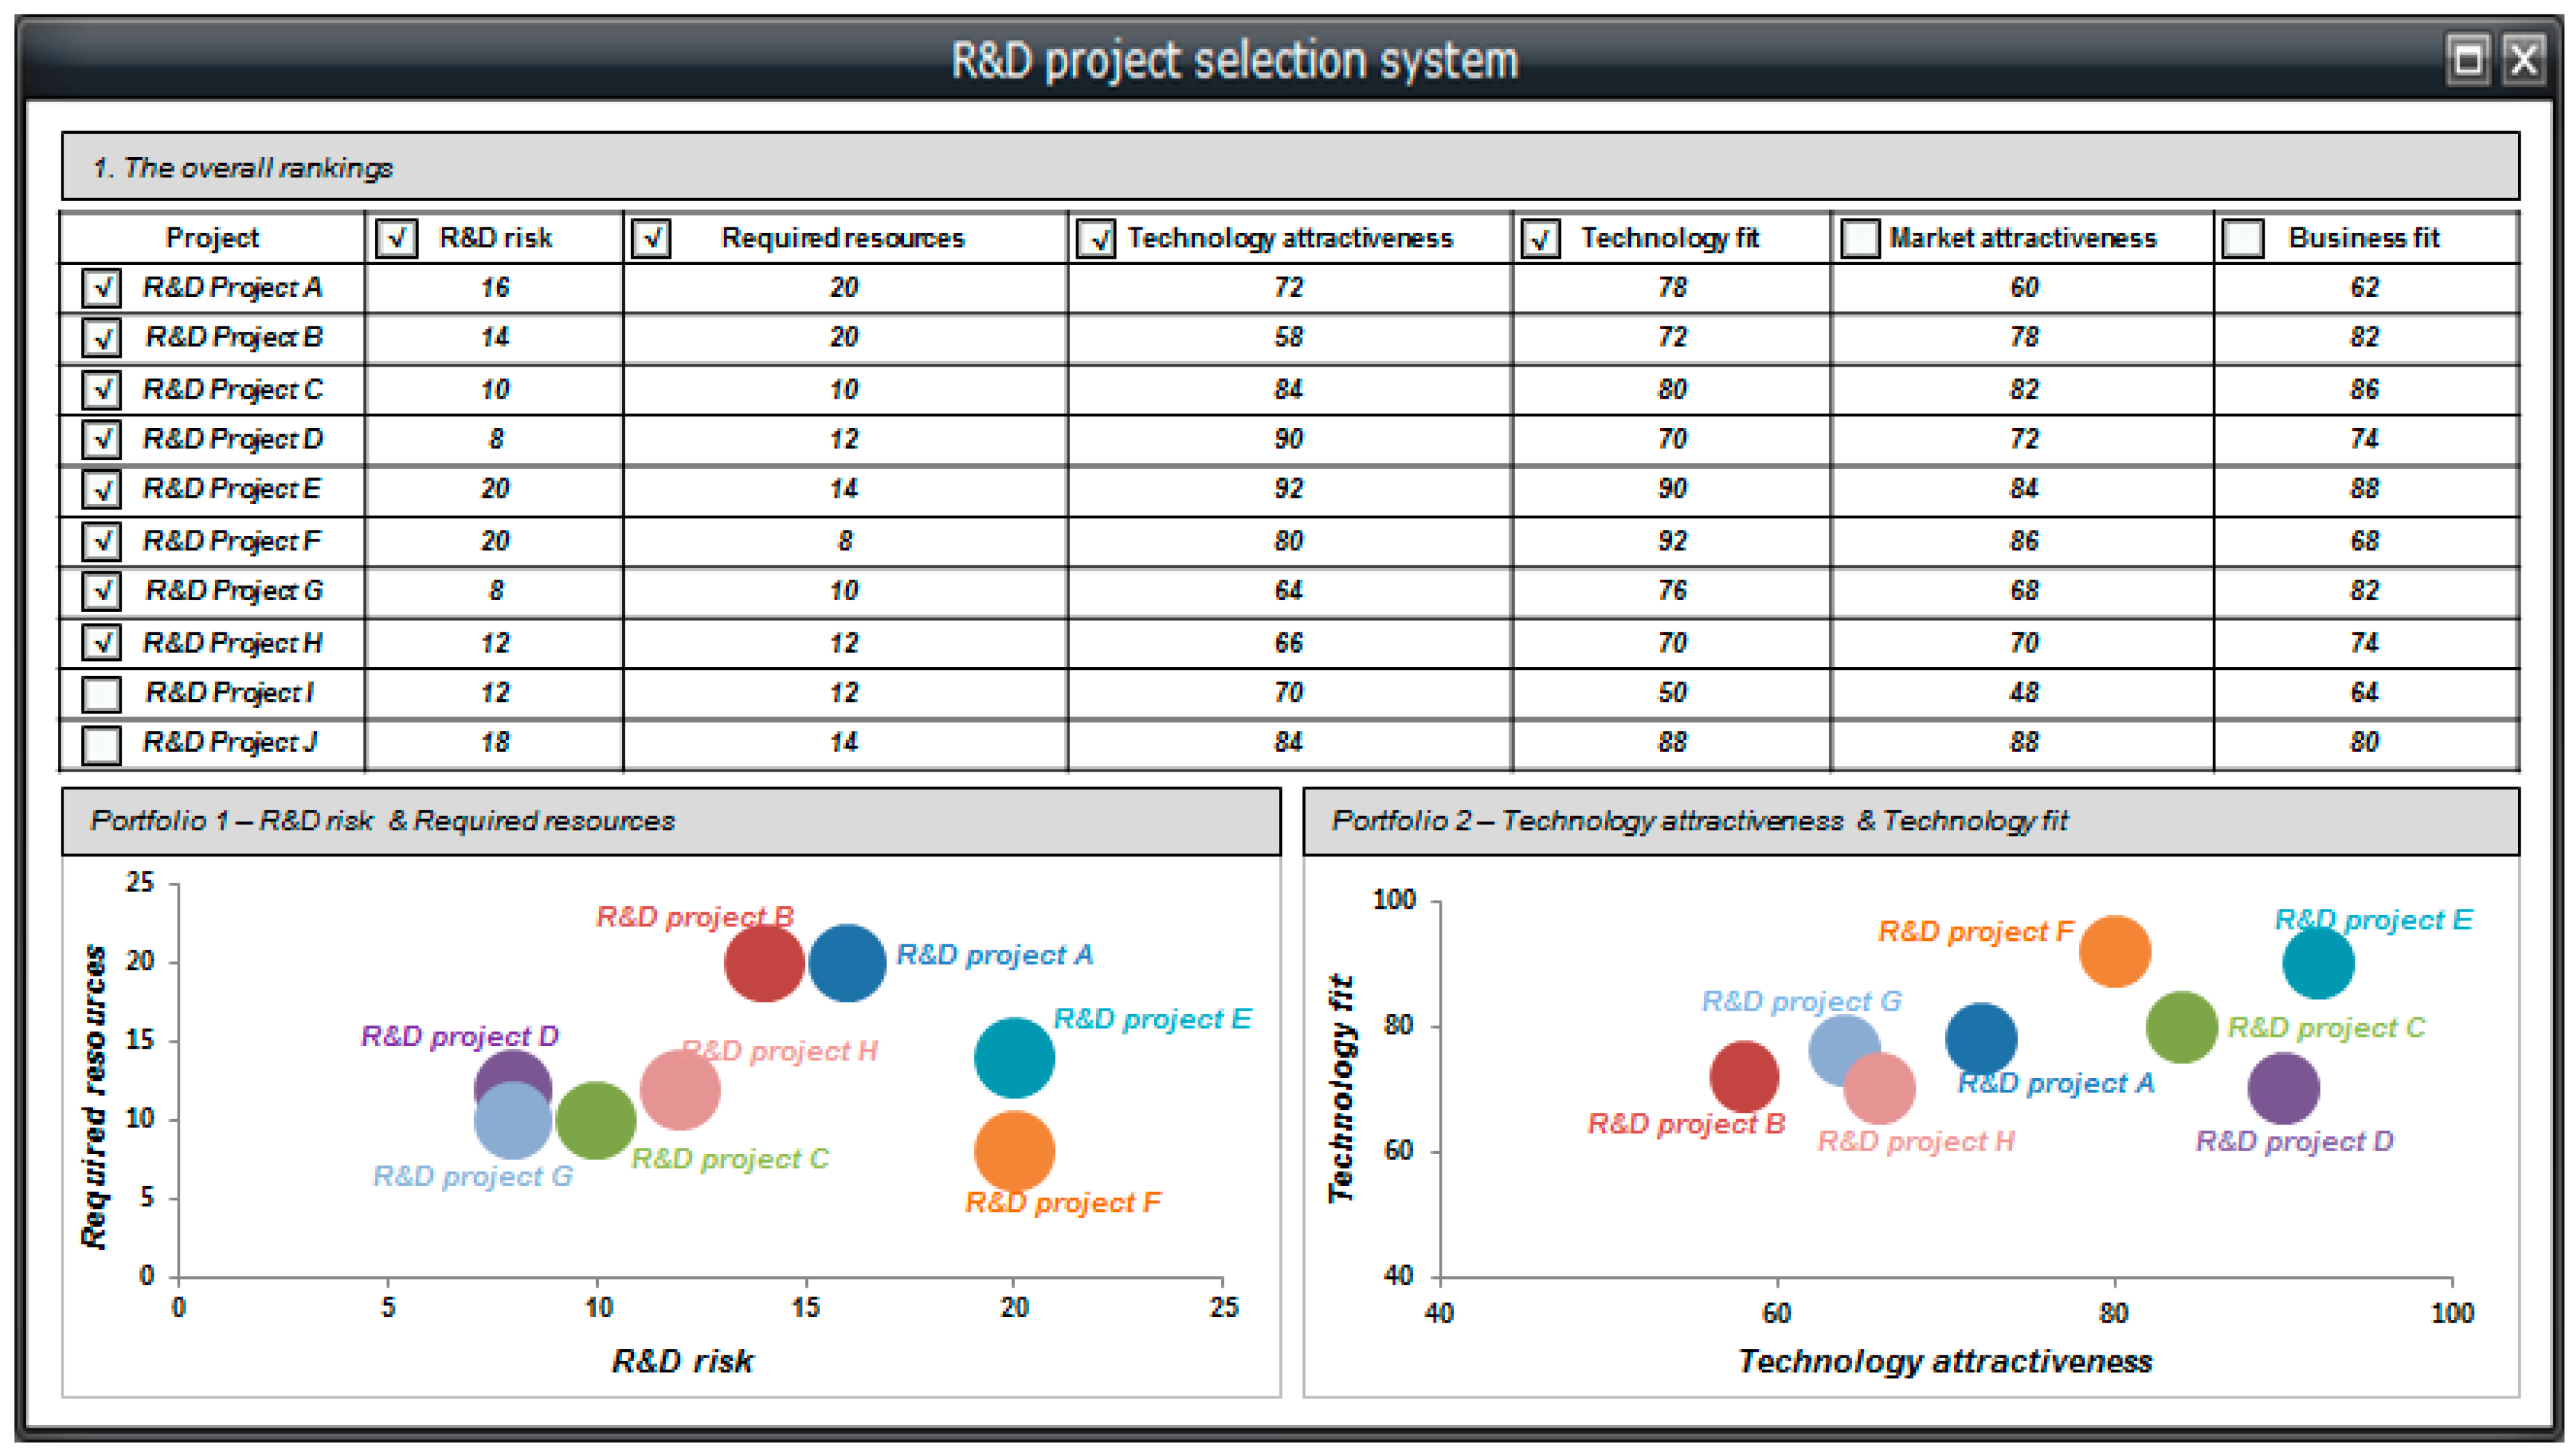This screenshot has height=1453, width=2576.
Task: Click the R&D project C label in Portfolio 1
Action: point(730,1158)
